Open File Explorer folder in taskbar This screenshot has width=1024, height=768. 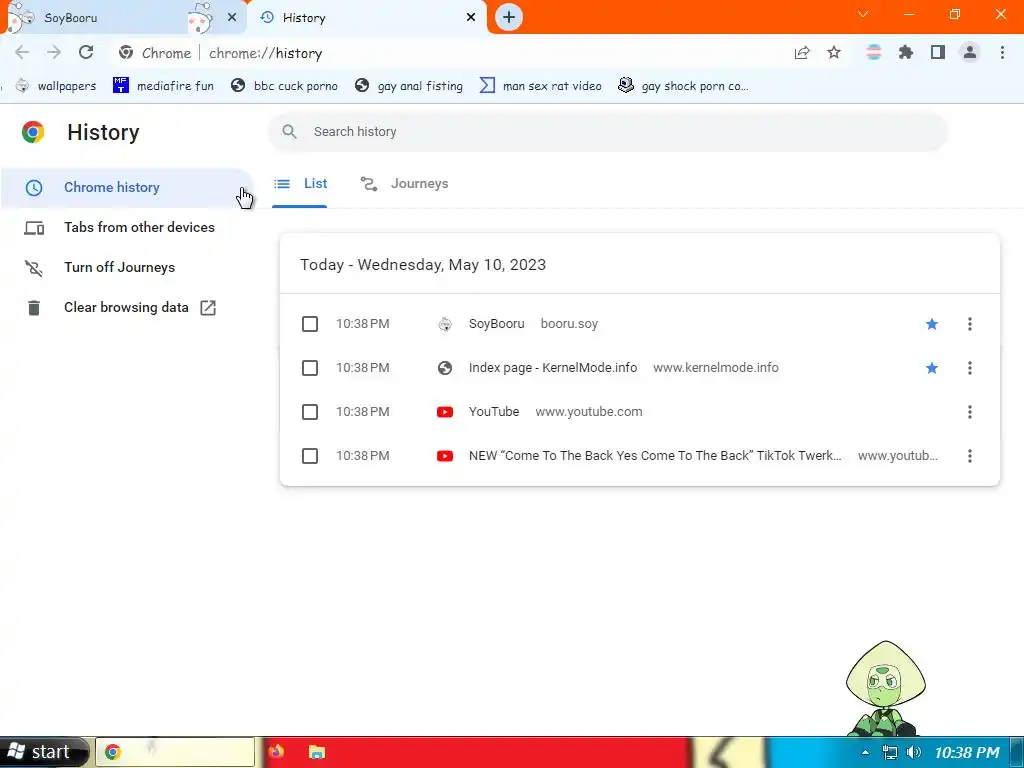[317, 752]
